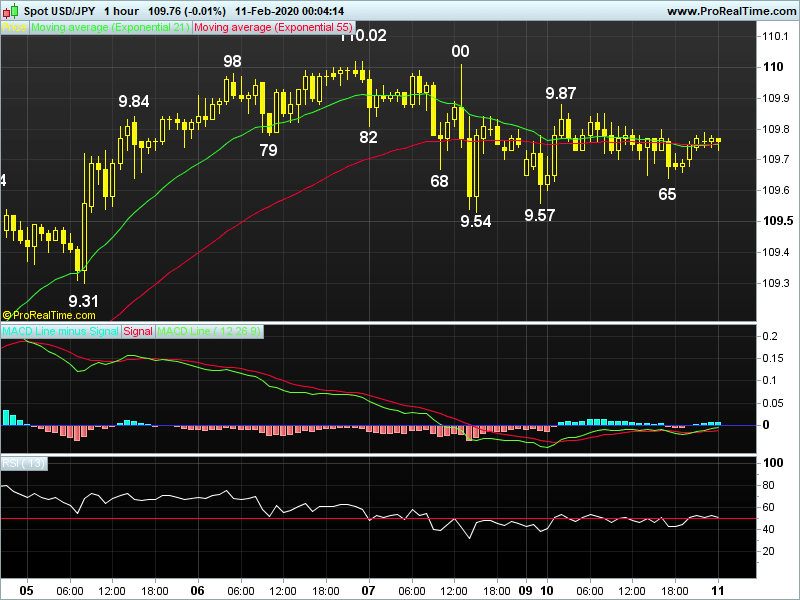The width and height of the screenshot is (800, 600).
Task: Click the 0.05 MACD axis label
Action: [772, 404]
